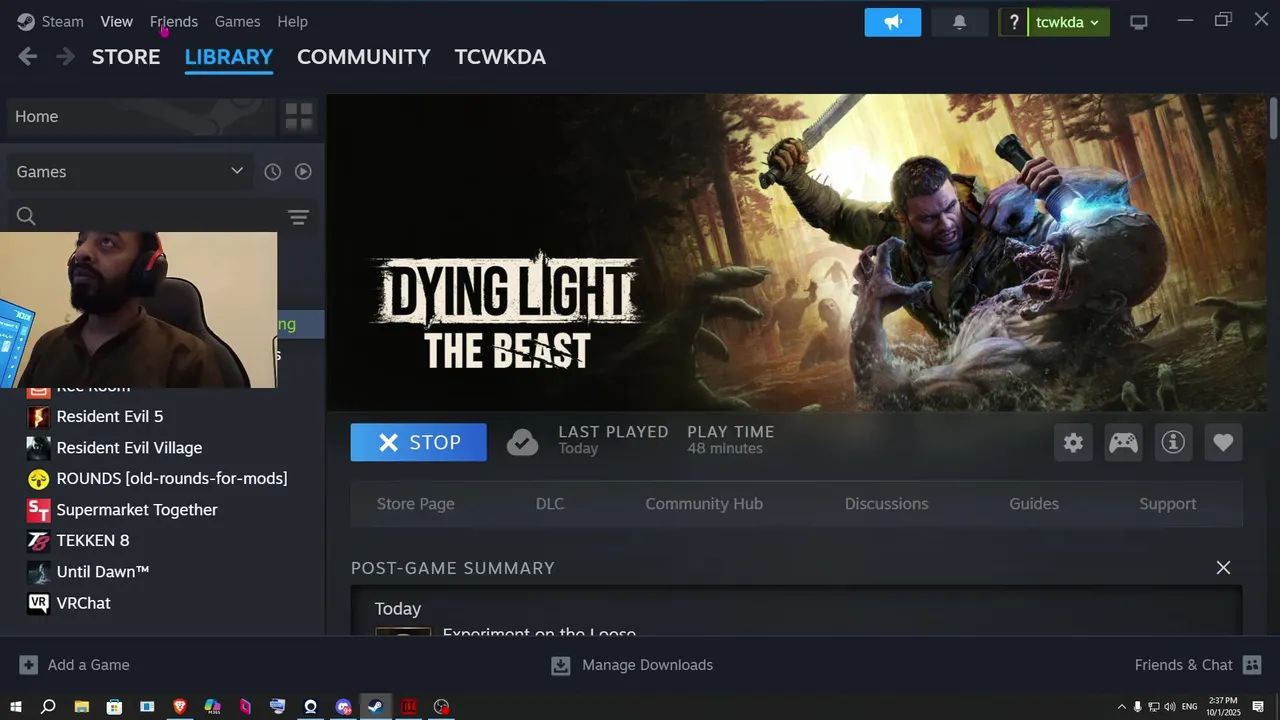1280x720 pixels.
Task: Check the cloud sync status icon
Action: pos(522,442)
